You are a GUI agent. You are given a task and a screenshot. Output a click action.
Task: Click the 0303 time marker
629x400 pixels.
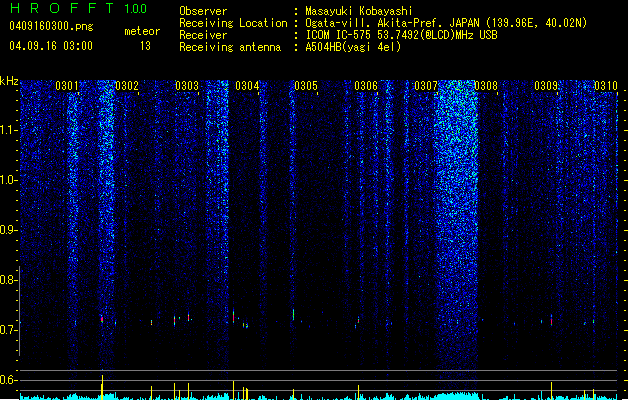pos(187,86)
